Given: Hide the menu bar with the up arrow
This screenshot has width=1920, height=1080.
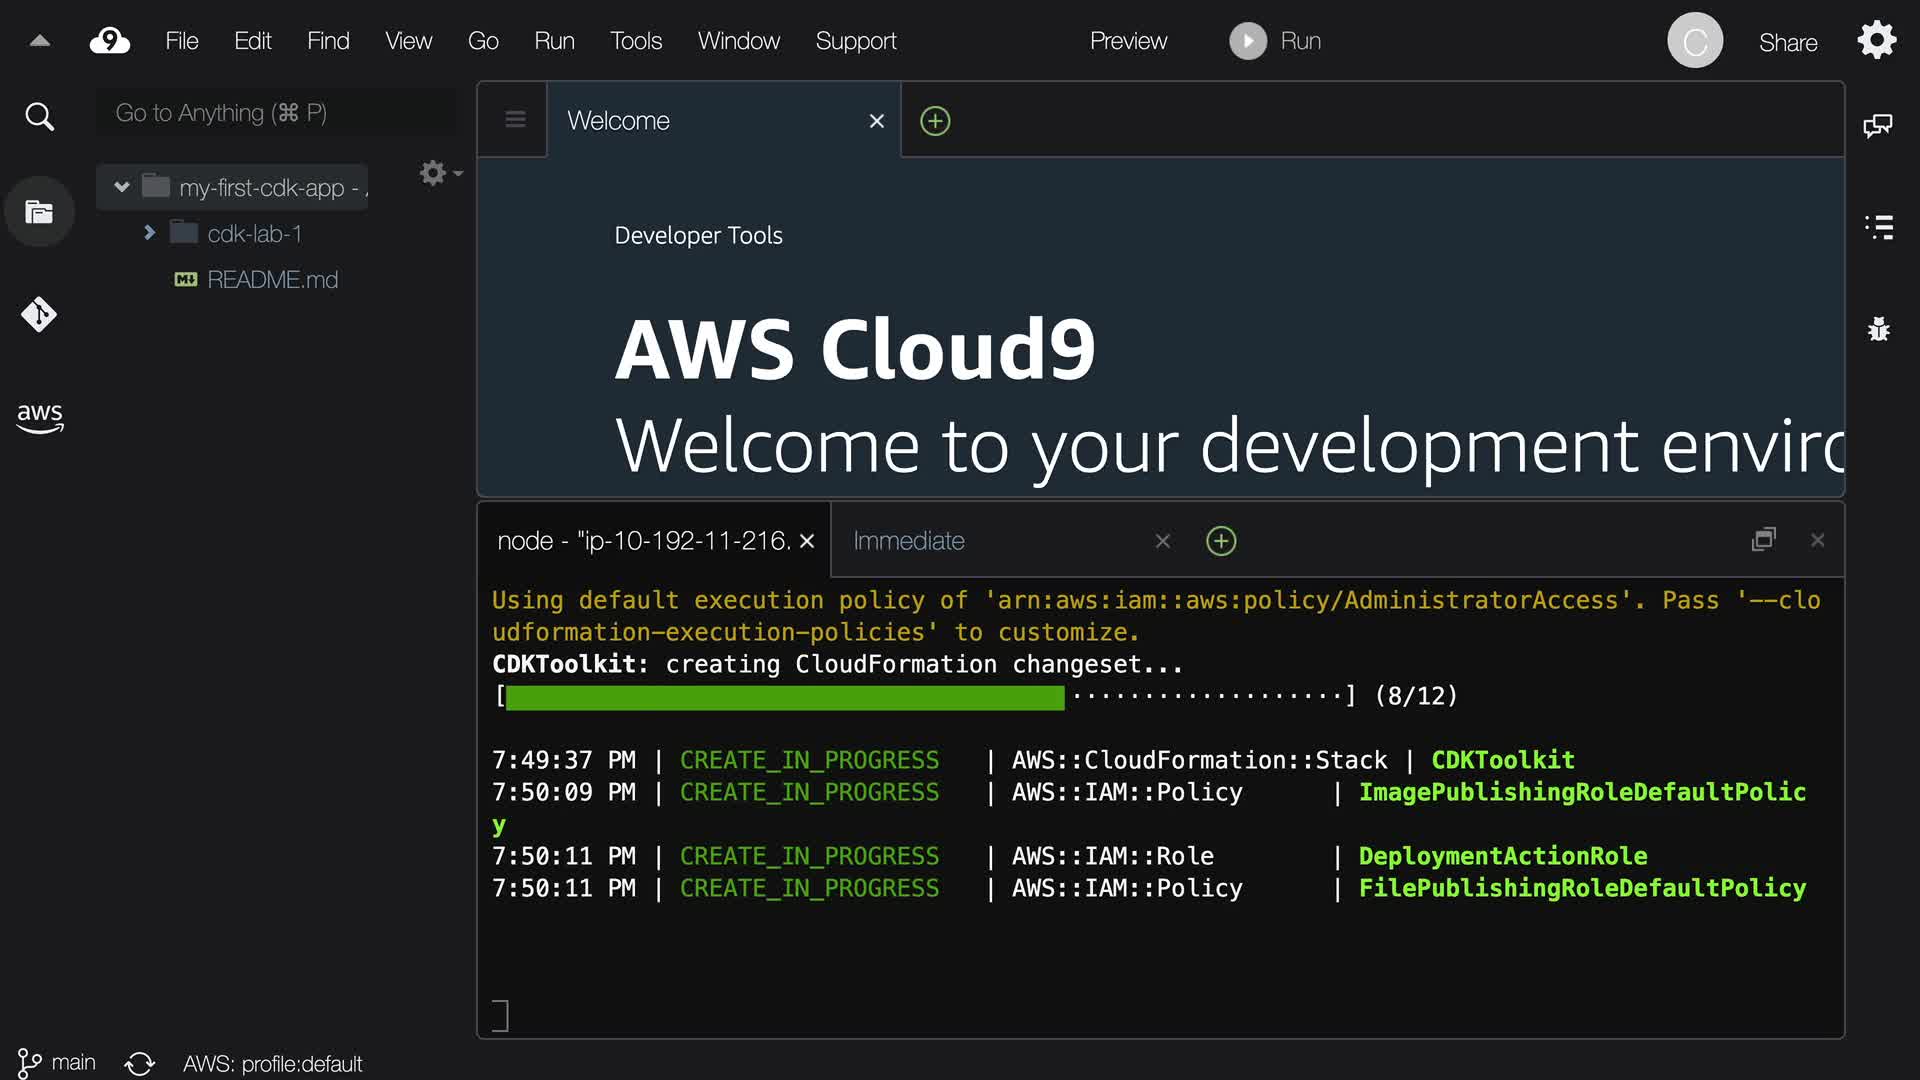Looking at the screenshot, I should (40, 41).
